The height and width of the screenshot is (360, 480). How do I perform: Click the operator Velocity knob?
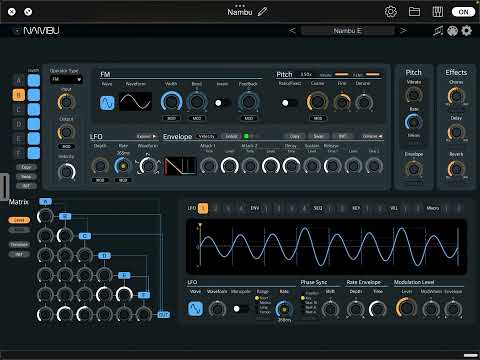click(x=67, y=172)
